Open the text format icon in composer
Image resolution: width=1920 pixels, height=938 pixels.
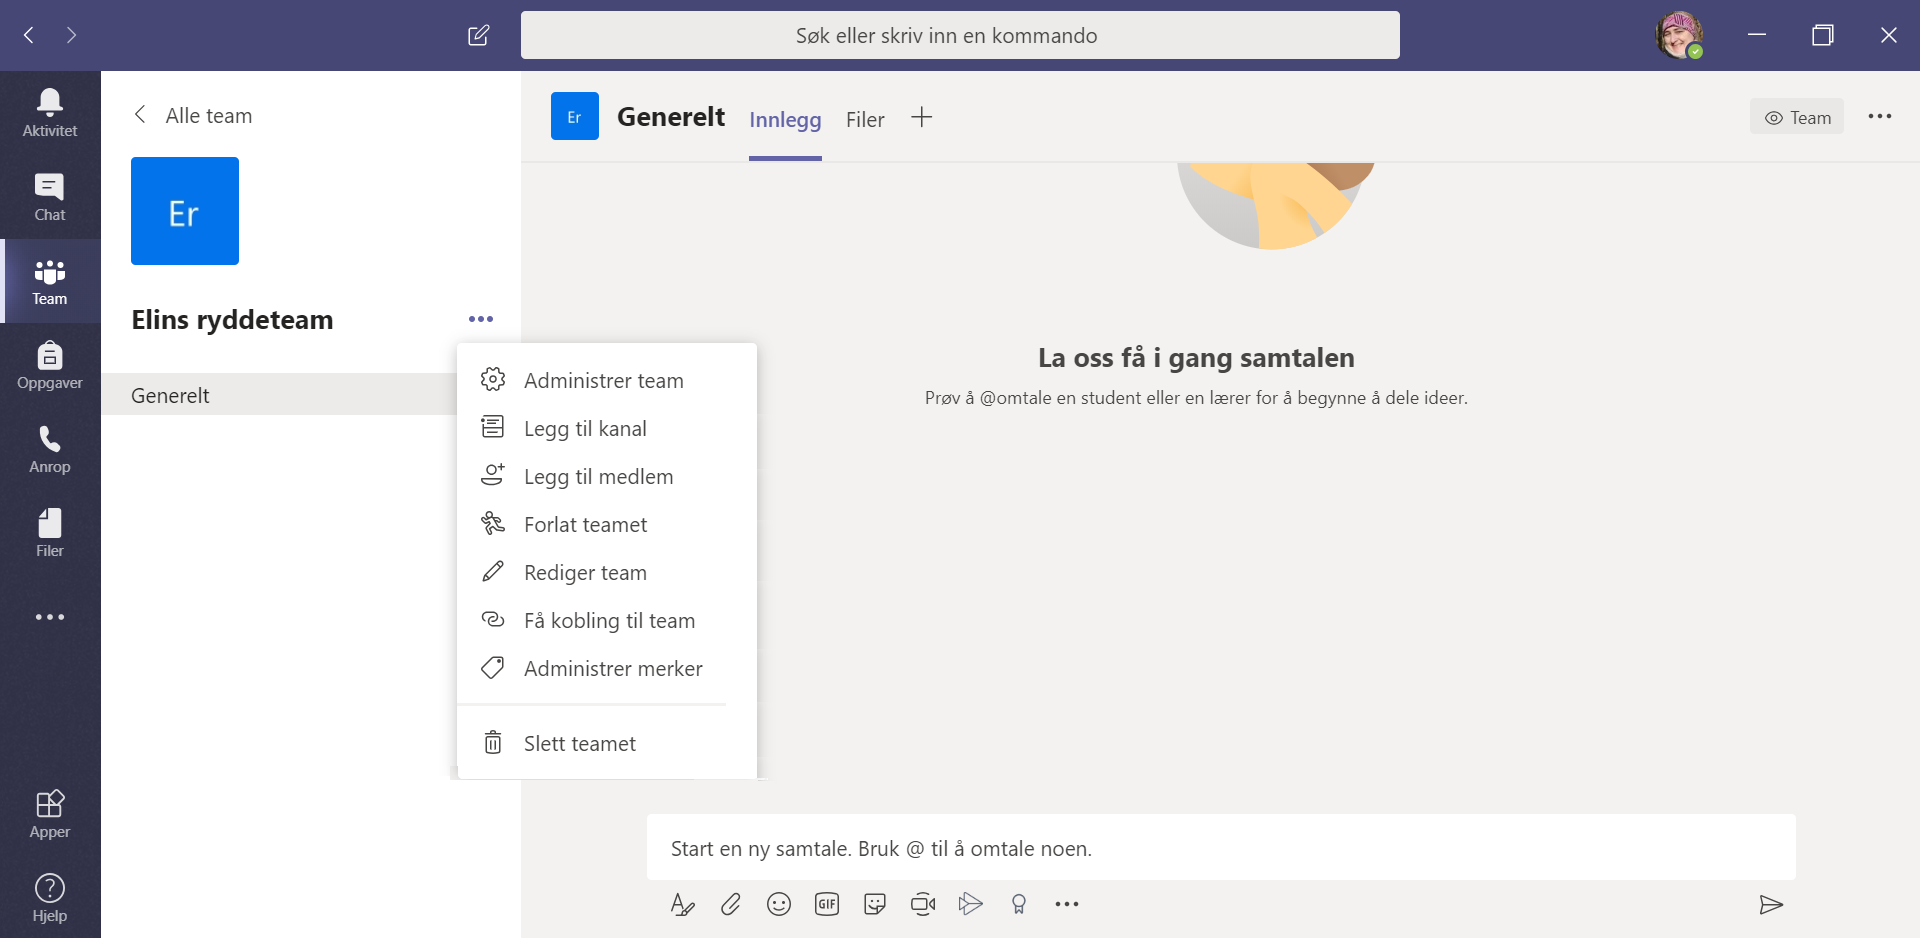click(683, 905)
